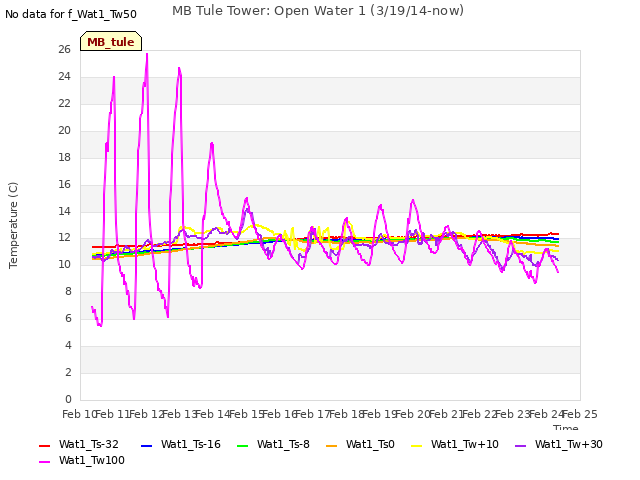This screenshot has width=640, height=480.
Task: Click the Wat1_Tw100 legend label
Action: tap(92, 460)
